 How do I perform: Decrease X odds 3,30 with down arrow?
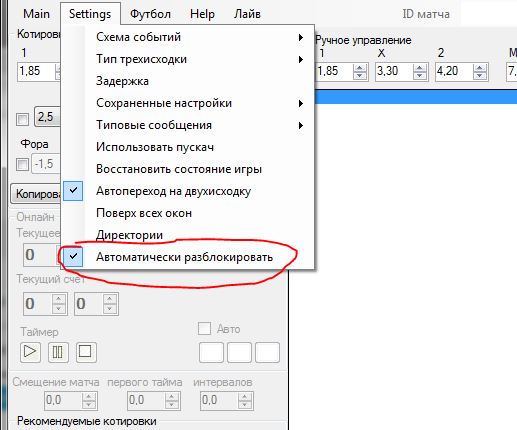420,76
